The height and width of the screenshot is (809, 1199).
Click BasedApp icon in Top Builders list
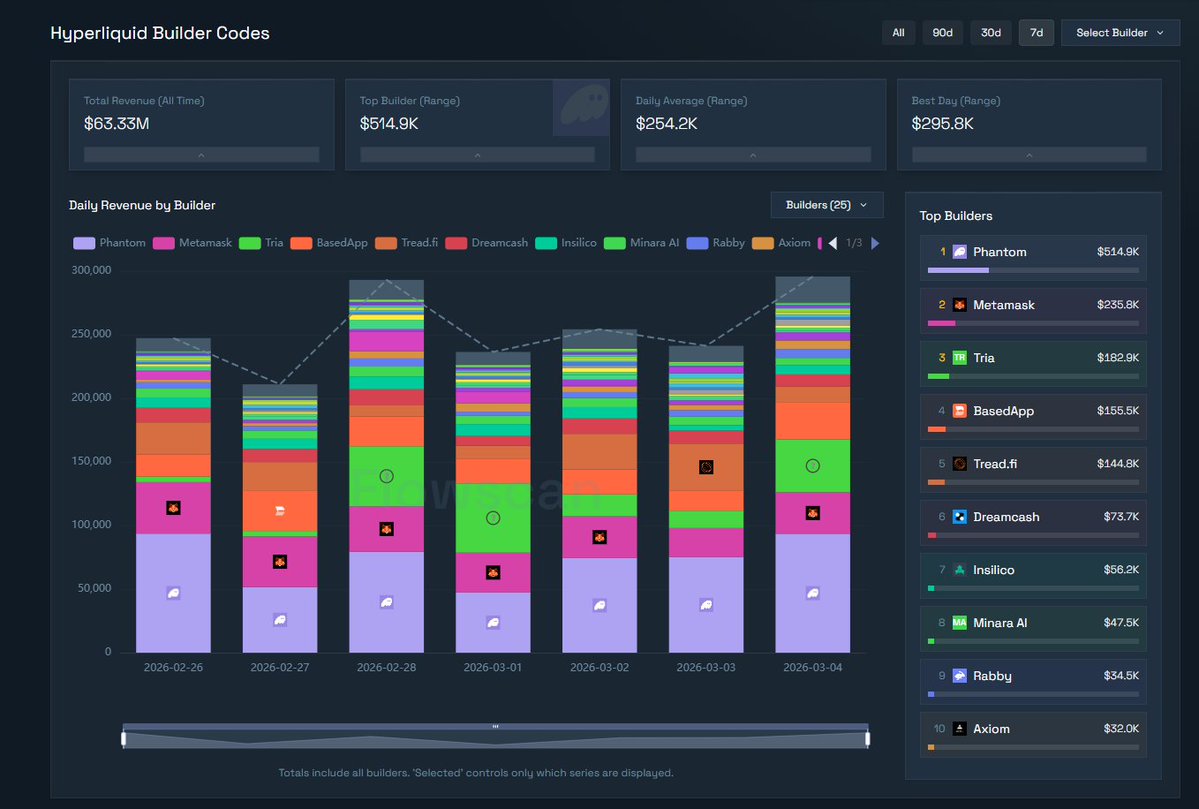click(x=959, y=411)
